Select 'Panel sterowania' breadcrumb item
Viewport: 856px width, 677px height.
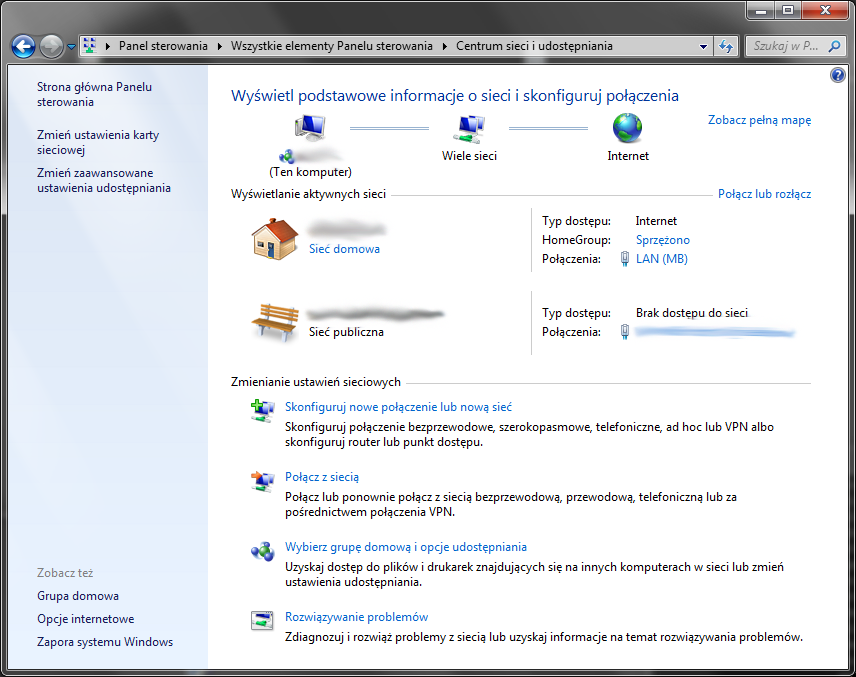tap(163, 46)
